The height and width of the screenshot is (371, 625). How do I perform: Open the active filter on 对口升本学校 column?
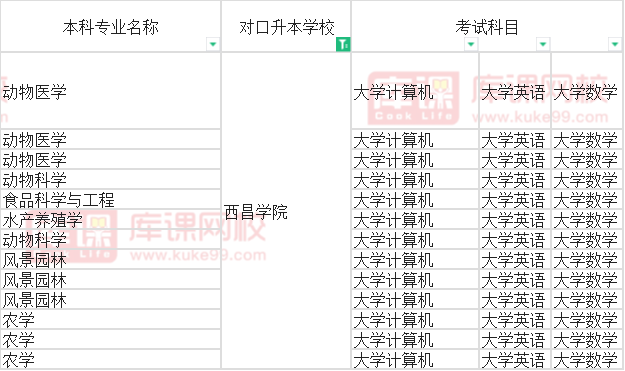click(343, 44)
